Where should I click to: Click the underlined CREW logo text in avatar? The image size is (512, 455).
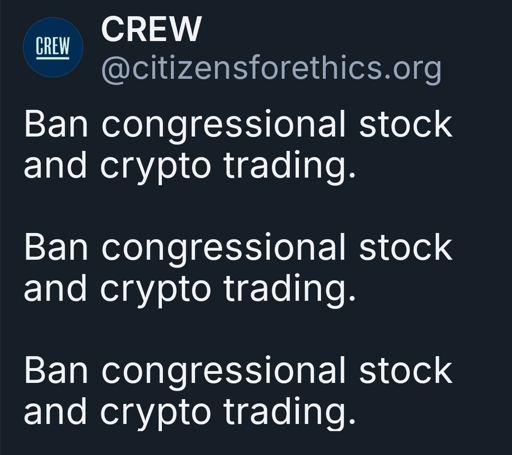click(53, 48)
